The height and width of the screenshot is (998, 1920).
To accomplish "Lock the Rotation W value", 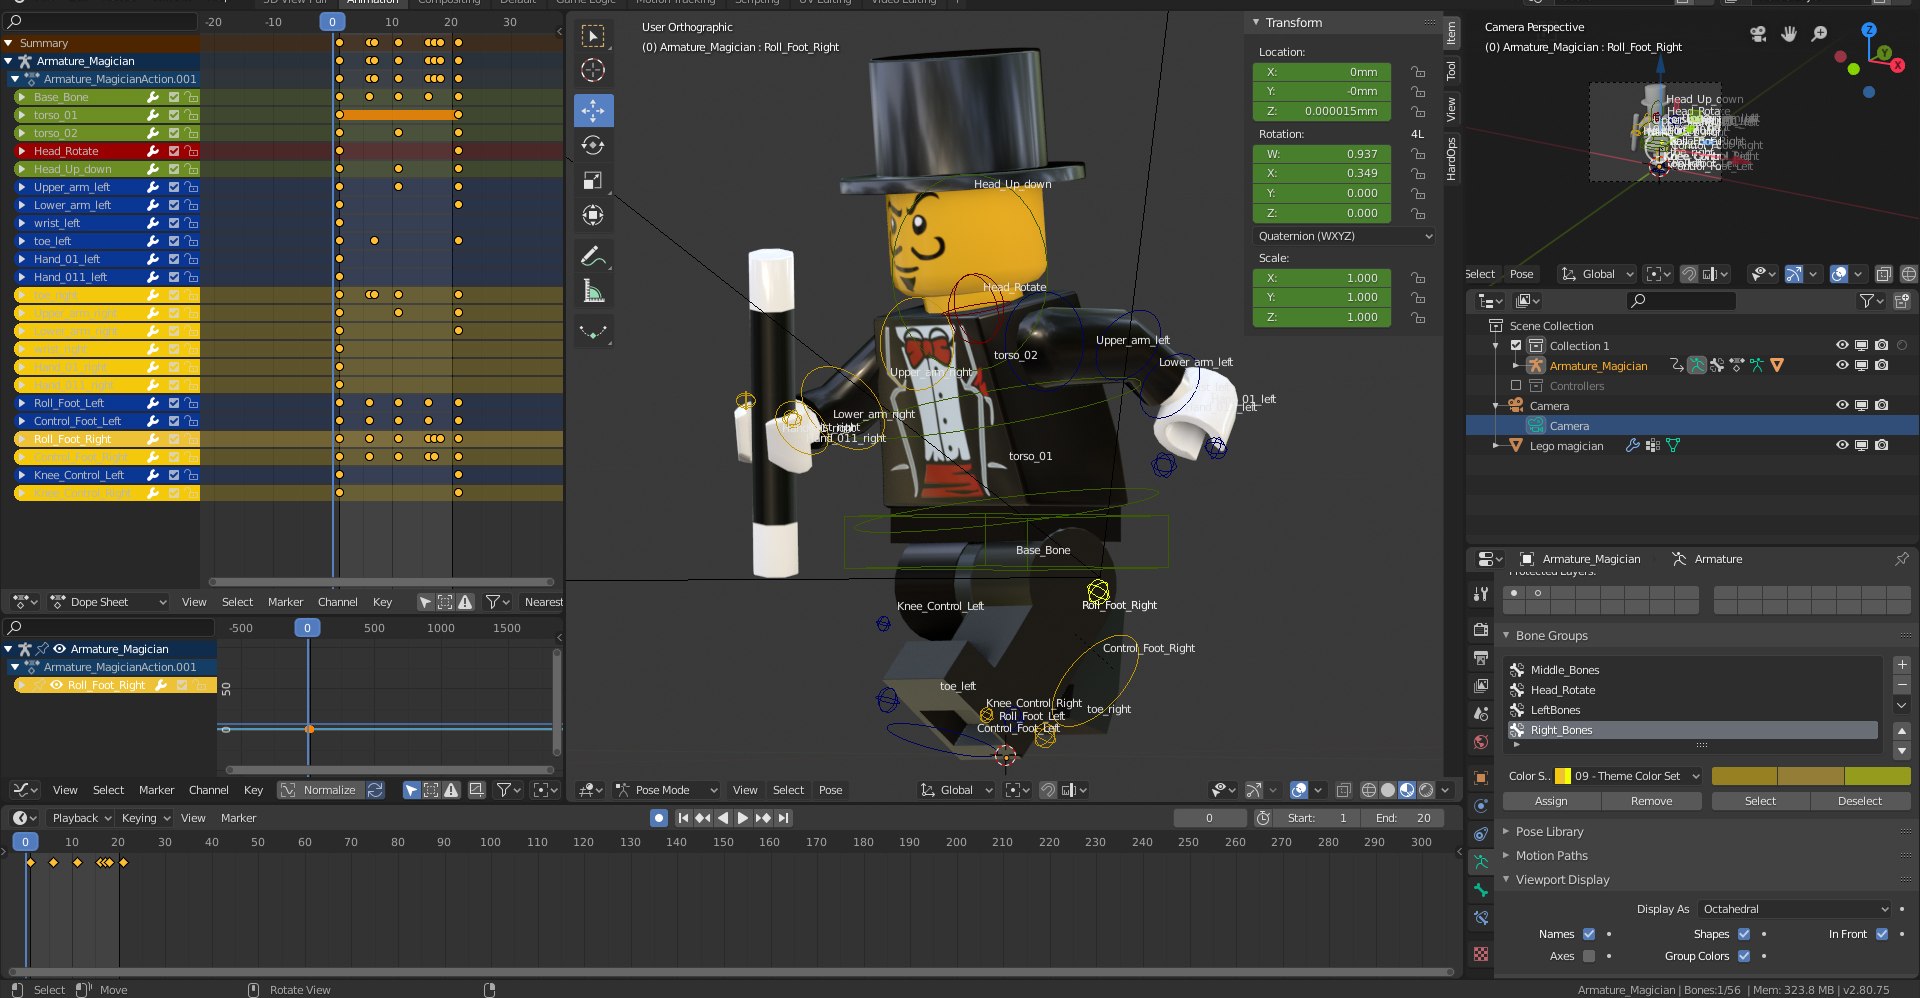I will pyautogui.click(x=1418, y=154).
